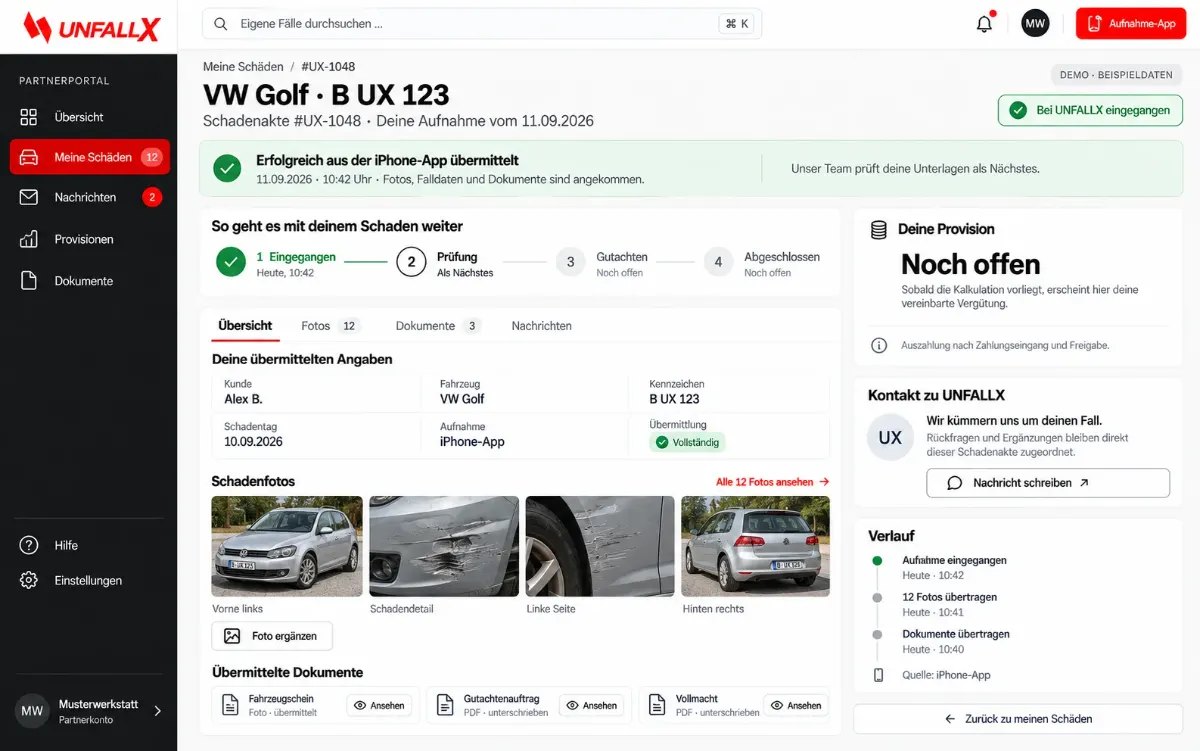Open Alle 12 Fotos ansehen link

[x=772, y=482]
